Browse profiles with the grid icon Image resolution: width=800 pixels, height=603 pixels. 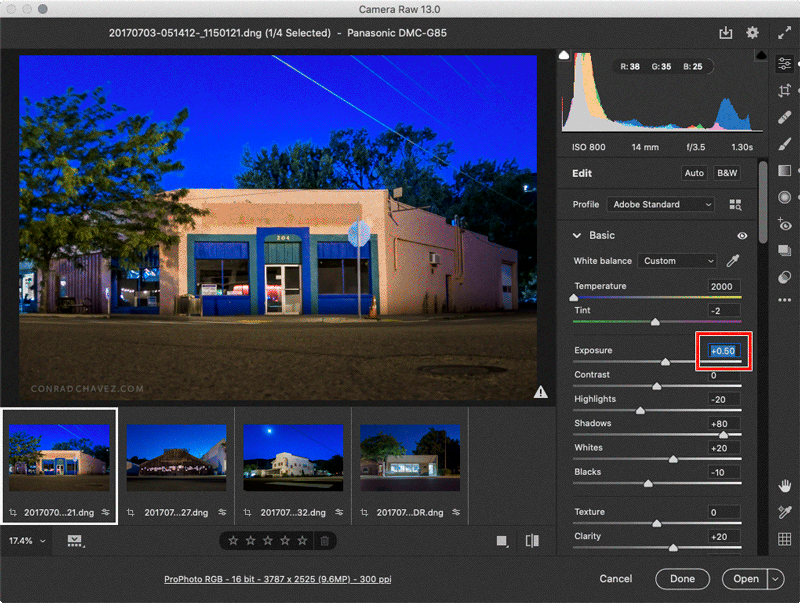735,205
